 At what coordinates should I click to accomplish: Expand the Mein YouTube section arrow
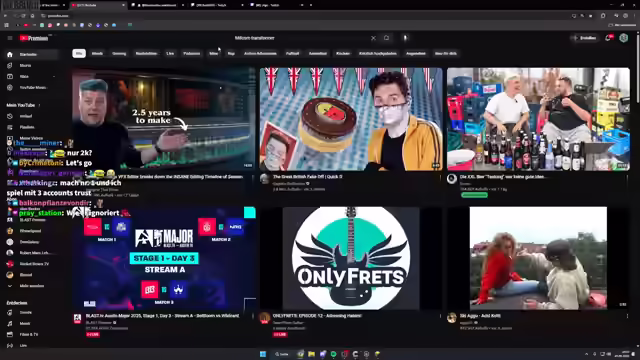39,105
